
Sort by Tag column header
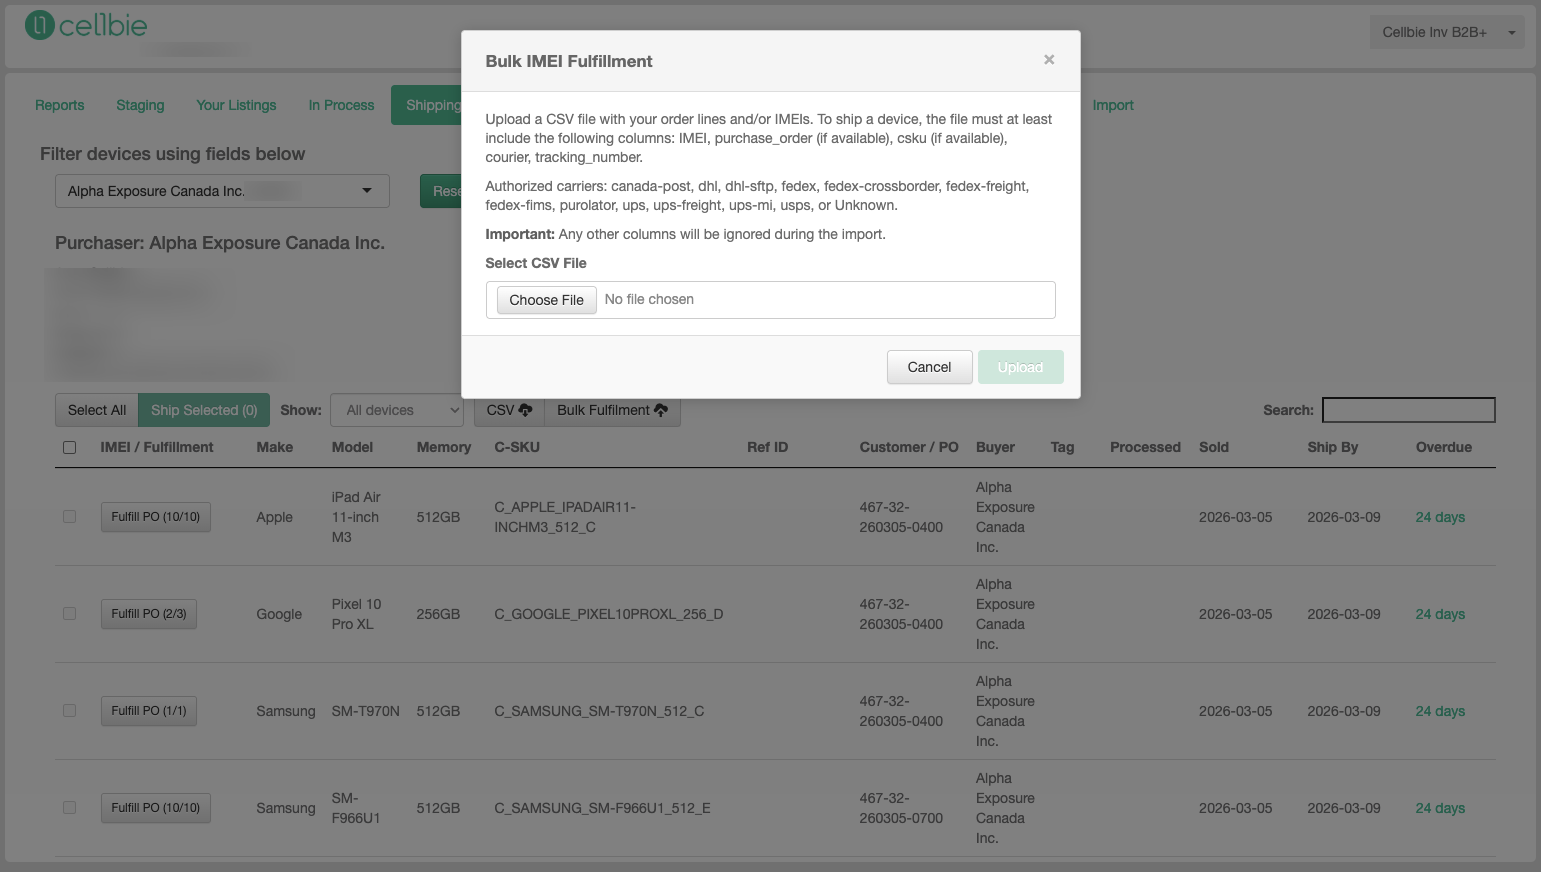coord(1063,447)
